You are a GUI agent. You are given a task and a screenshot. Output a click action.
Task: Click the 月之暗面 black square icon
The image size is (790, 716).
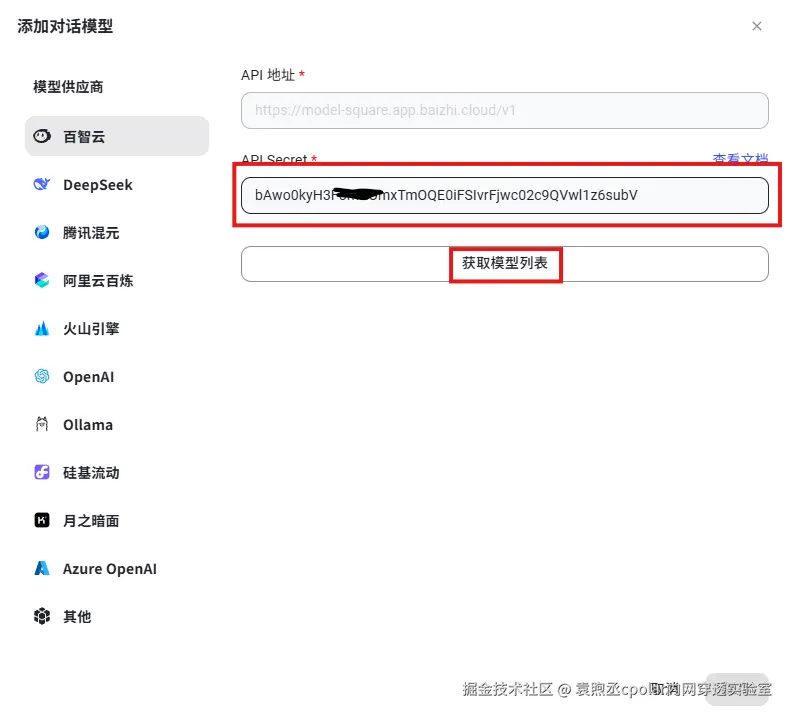click(x=42, y=520)
